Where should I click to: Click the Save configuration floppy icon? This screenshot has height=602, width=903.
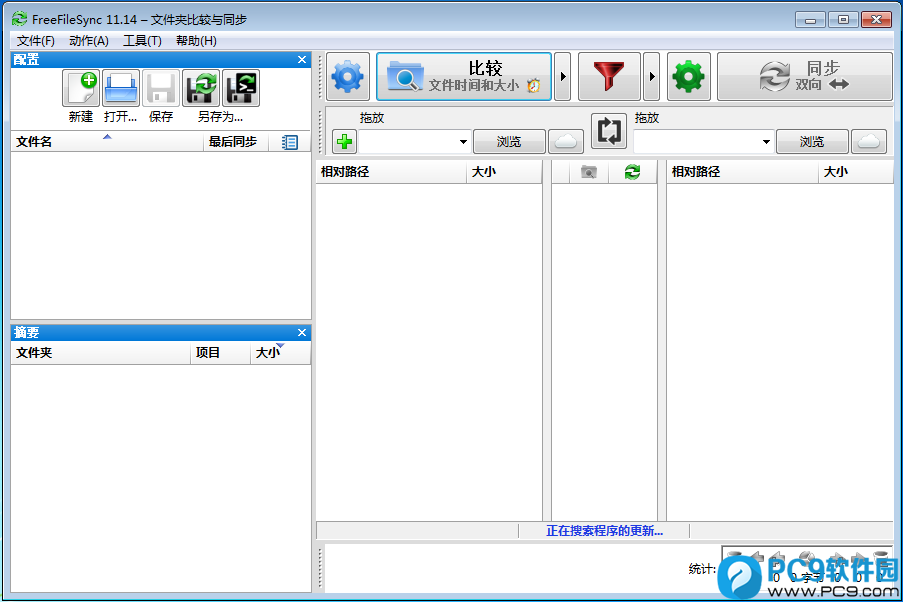point(161,88)
